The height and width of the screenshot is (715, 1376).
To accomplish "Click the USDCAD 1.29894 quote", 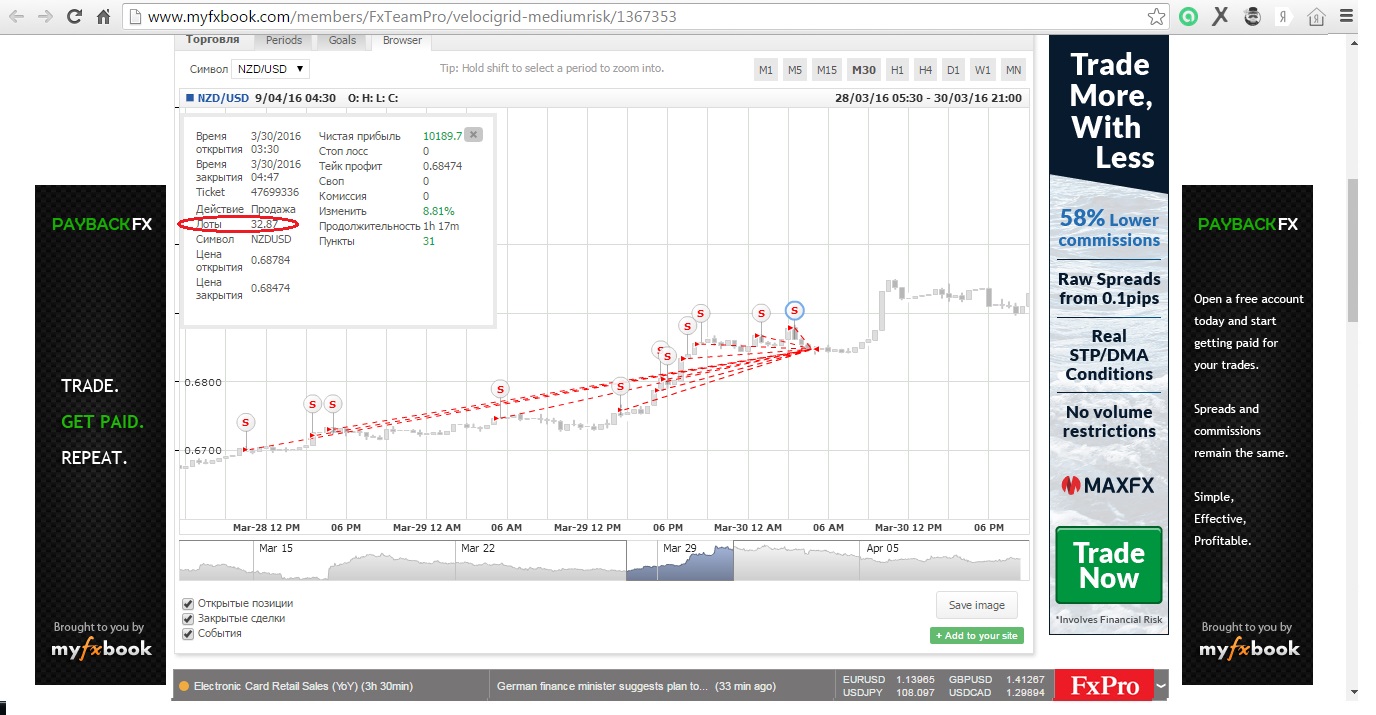I will coord(995,692).
